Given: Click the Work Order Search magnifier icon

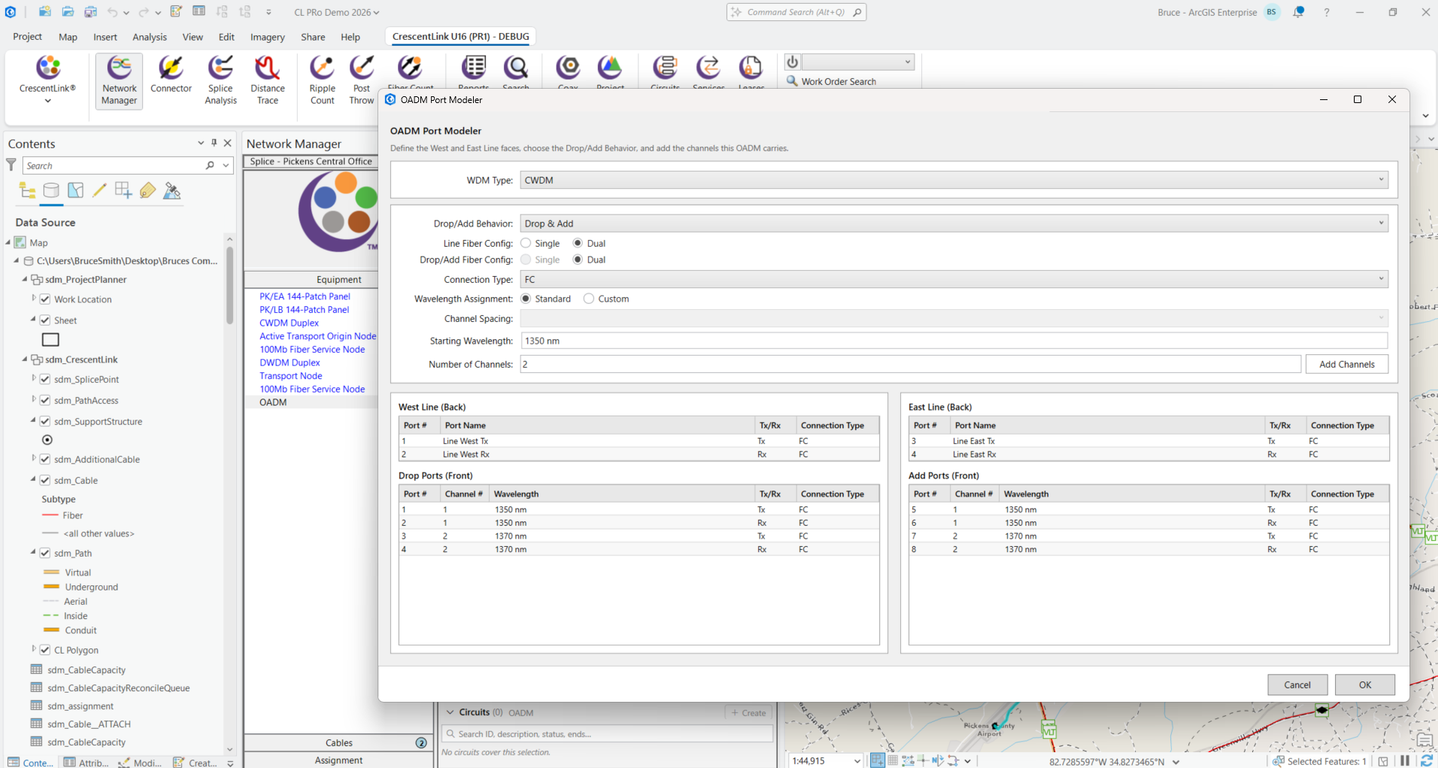Looking at the screenshot, I should 792,81.
